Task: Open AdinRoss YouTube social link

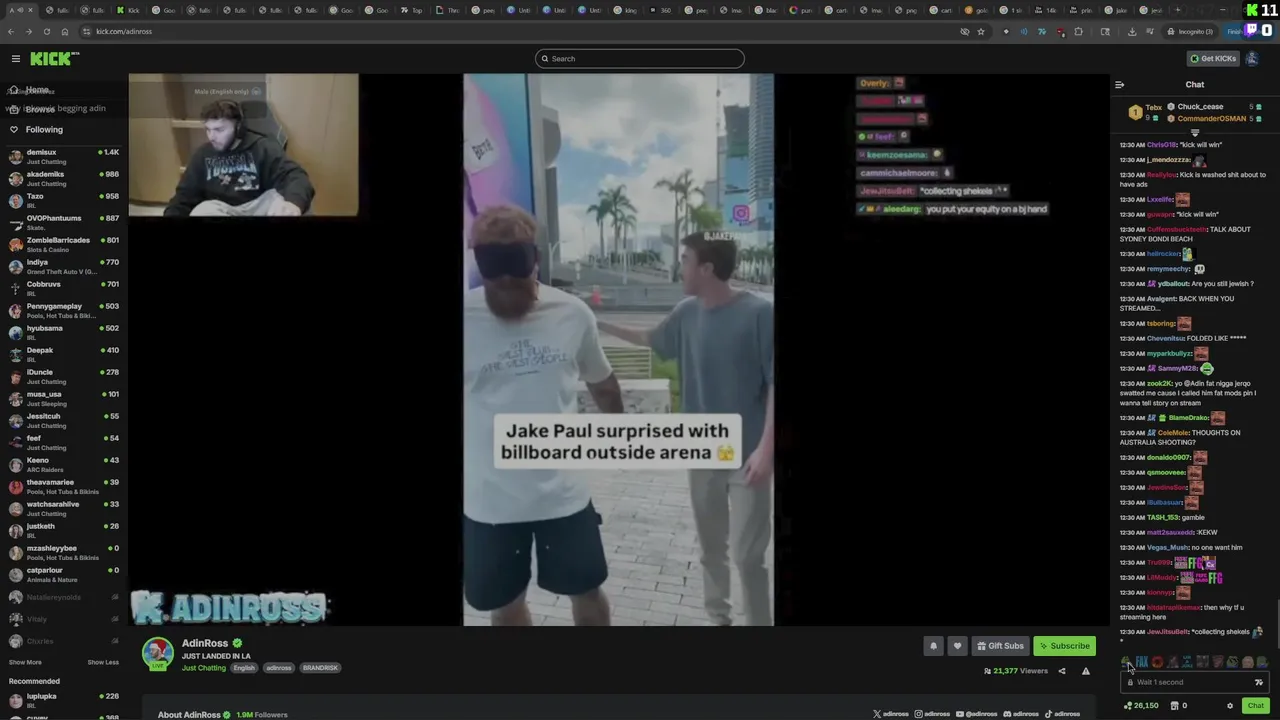Action: tap(976, 714)
